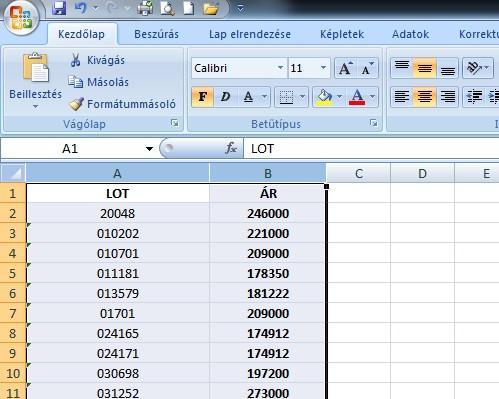Open fill color palette dropdown arrow
Image resolution: width=499 pixels, height=399 pixels.
coord(339,97)
